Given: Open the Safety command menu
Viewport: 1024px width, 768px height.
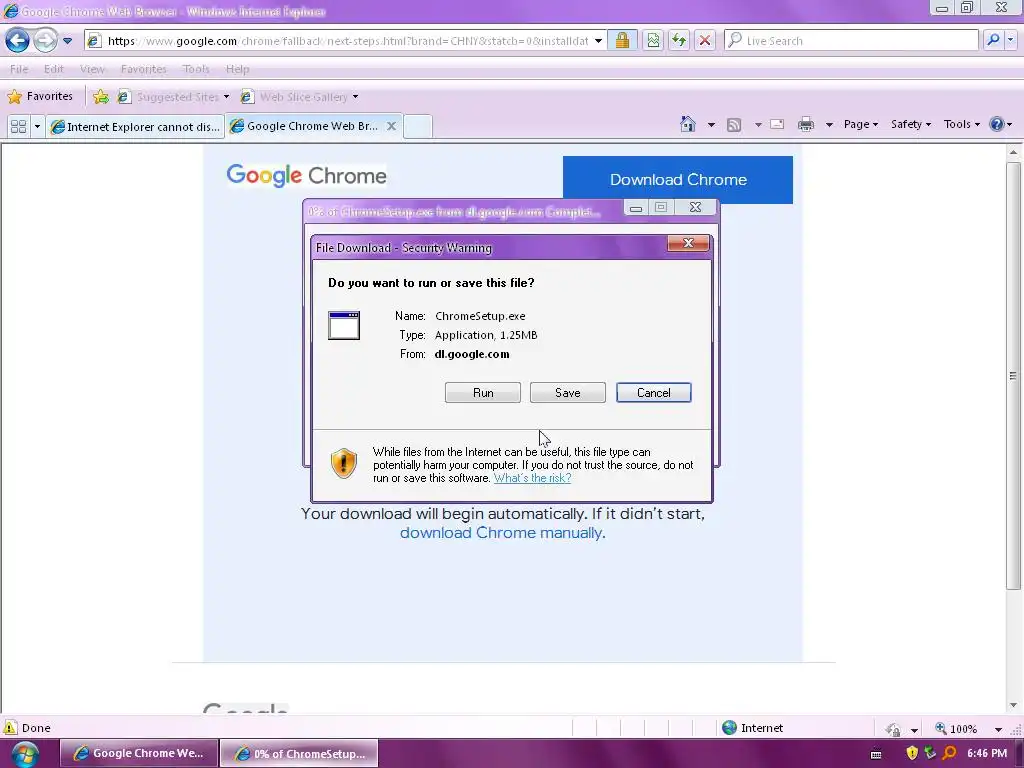Looking at the screenshot, I should (911, 124).
